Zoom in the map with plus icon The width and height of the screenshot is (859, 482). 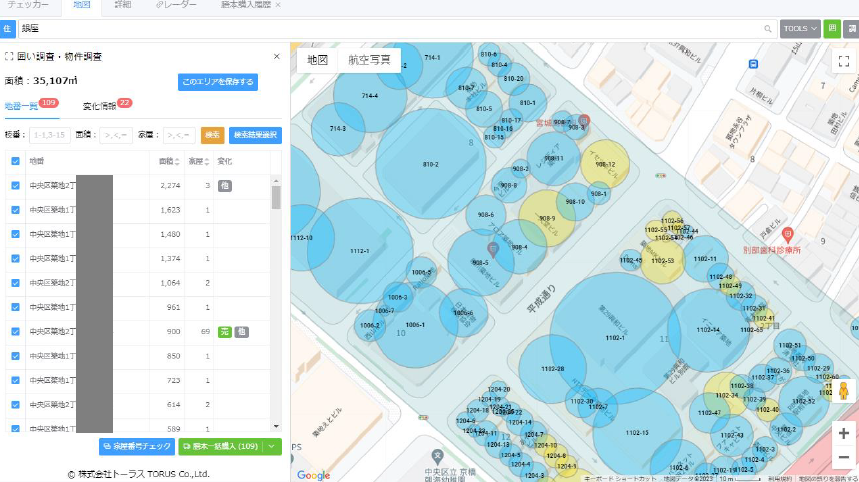[844, 433]
